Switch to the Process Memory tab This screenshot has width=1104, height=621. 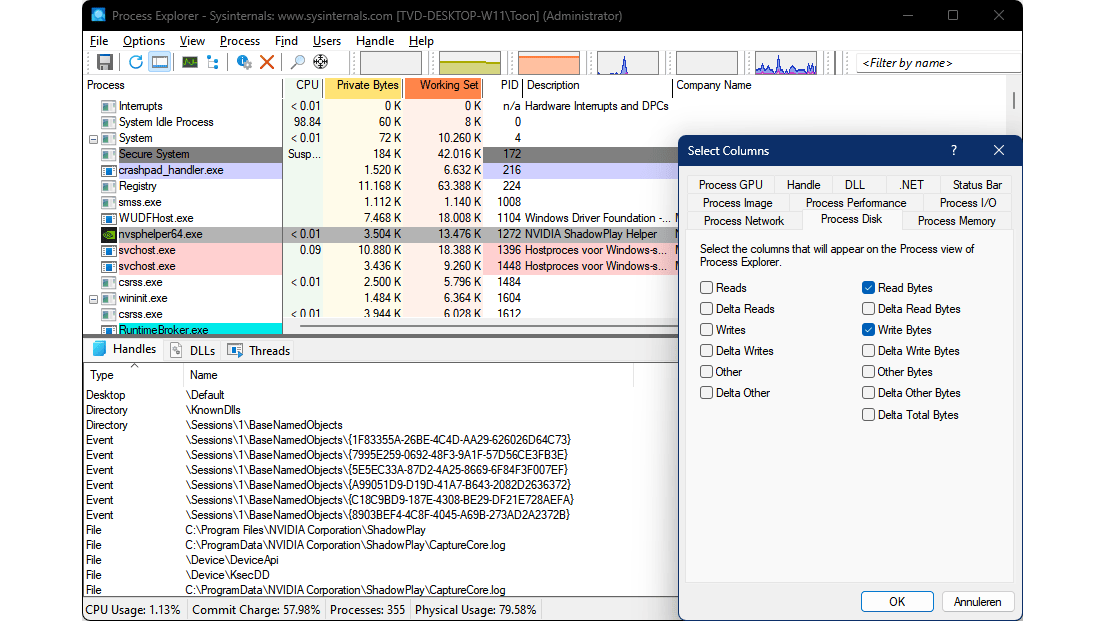[956, 221]
